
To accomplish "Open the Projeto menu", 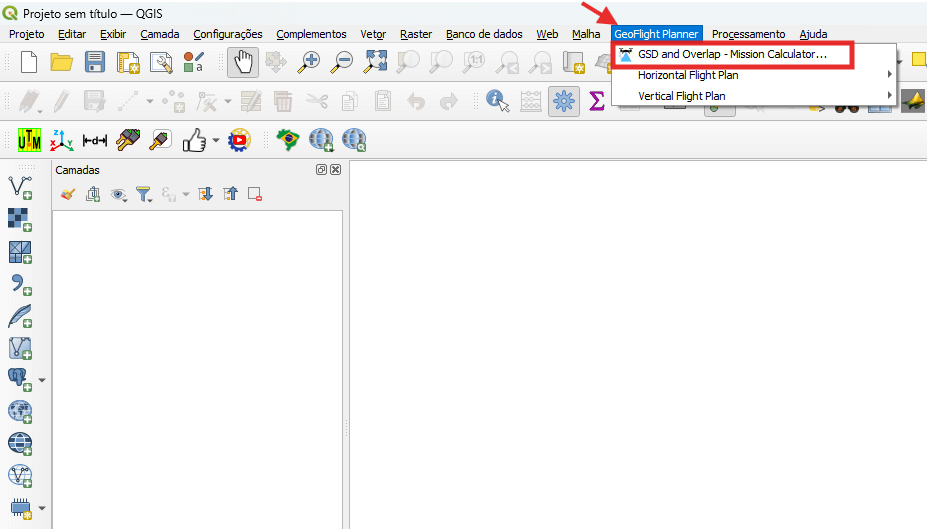I will (27, 34).
